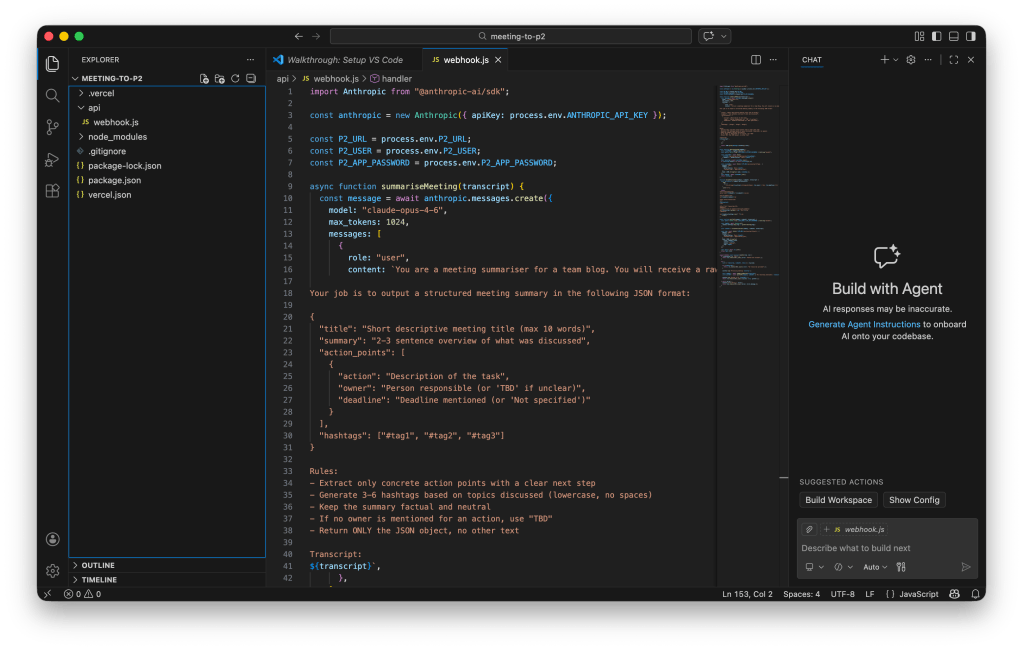Collapse all folders in Explorer
The height and width of the screenshot is (650, 1023).
point(251,78)
